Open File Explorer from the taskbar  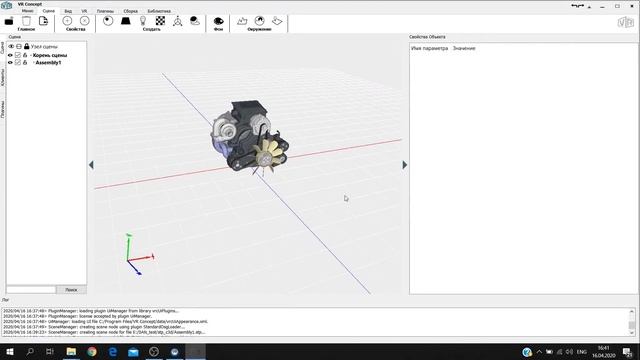point(71,351)
